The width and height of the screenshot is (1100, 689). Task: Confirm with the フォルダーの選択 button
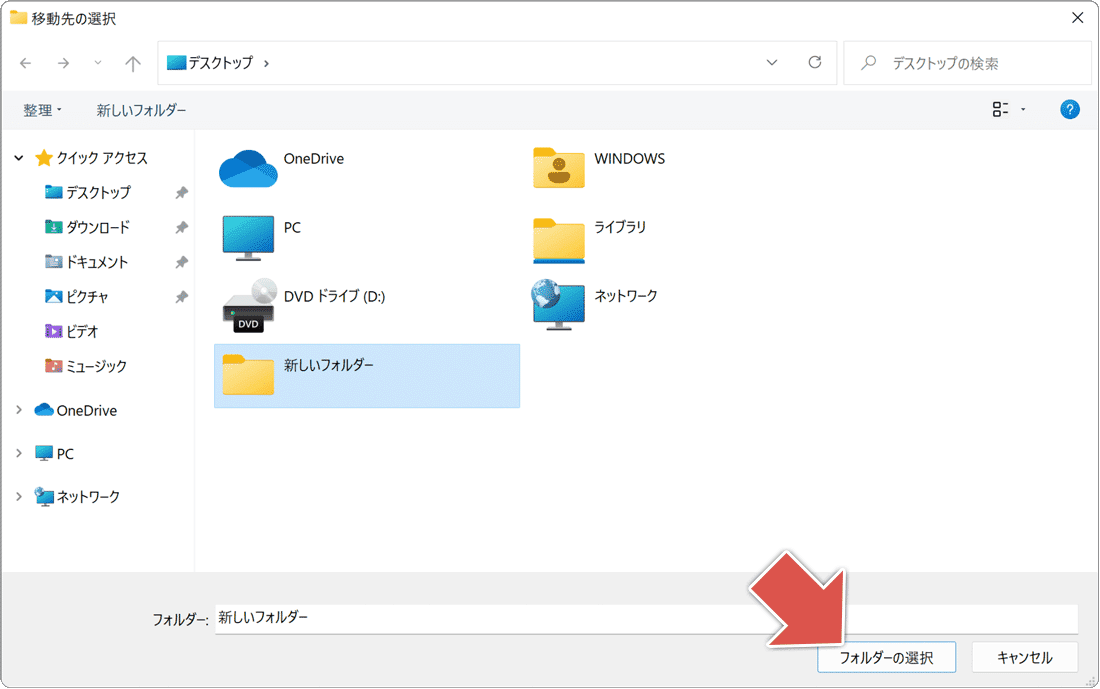tap(886, 657)
